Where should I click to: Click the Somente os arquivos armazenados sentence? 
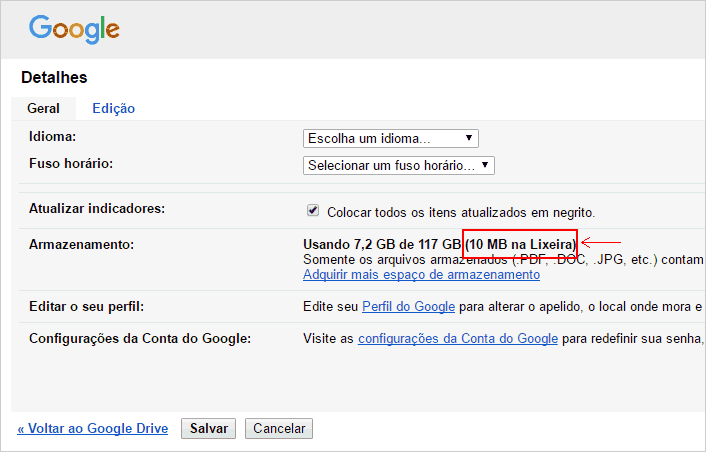[503, 260]
